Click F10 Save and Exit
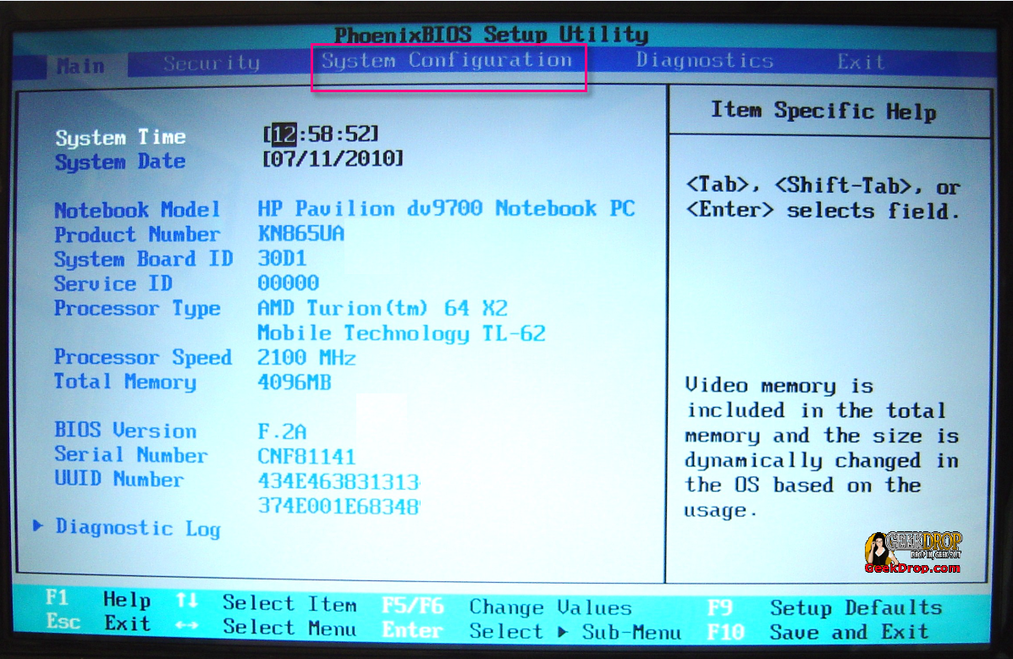1013x659 pixels. (x=818, y=632)
